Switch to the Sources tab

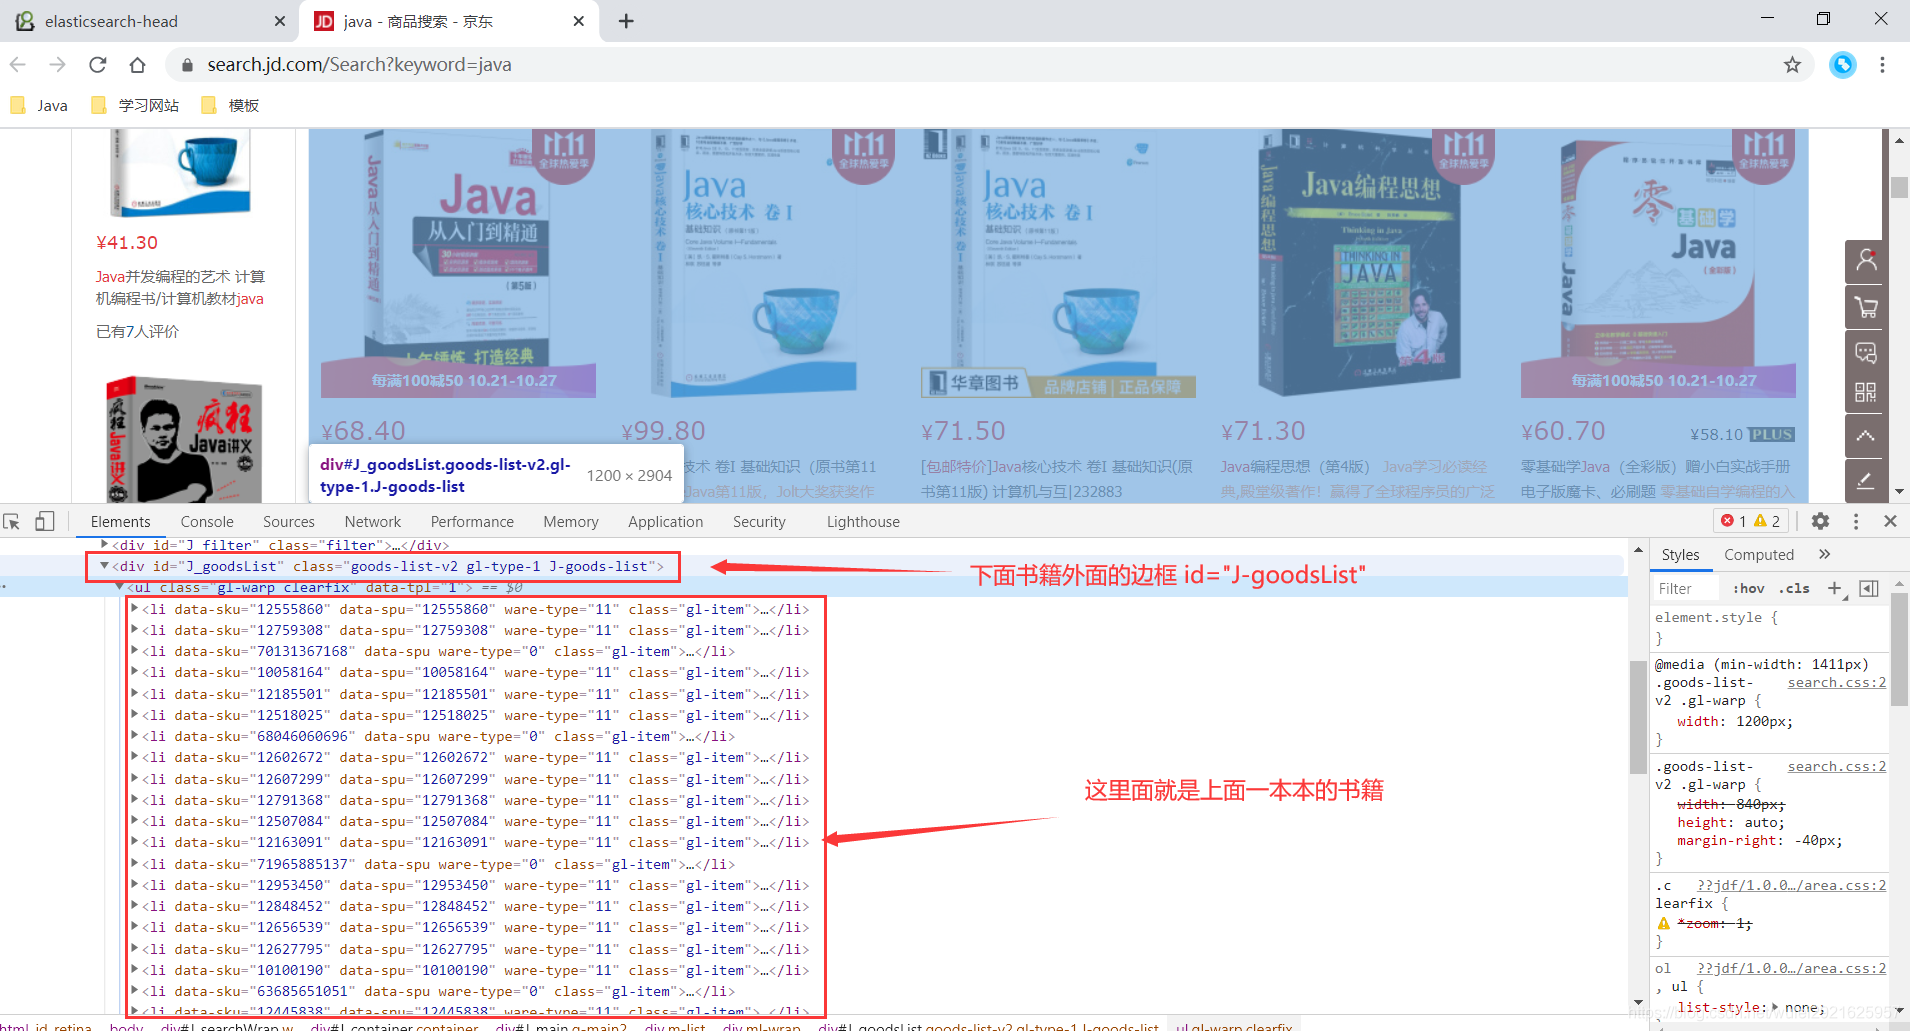[289, 522]
